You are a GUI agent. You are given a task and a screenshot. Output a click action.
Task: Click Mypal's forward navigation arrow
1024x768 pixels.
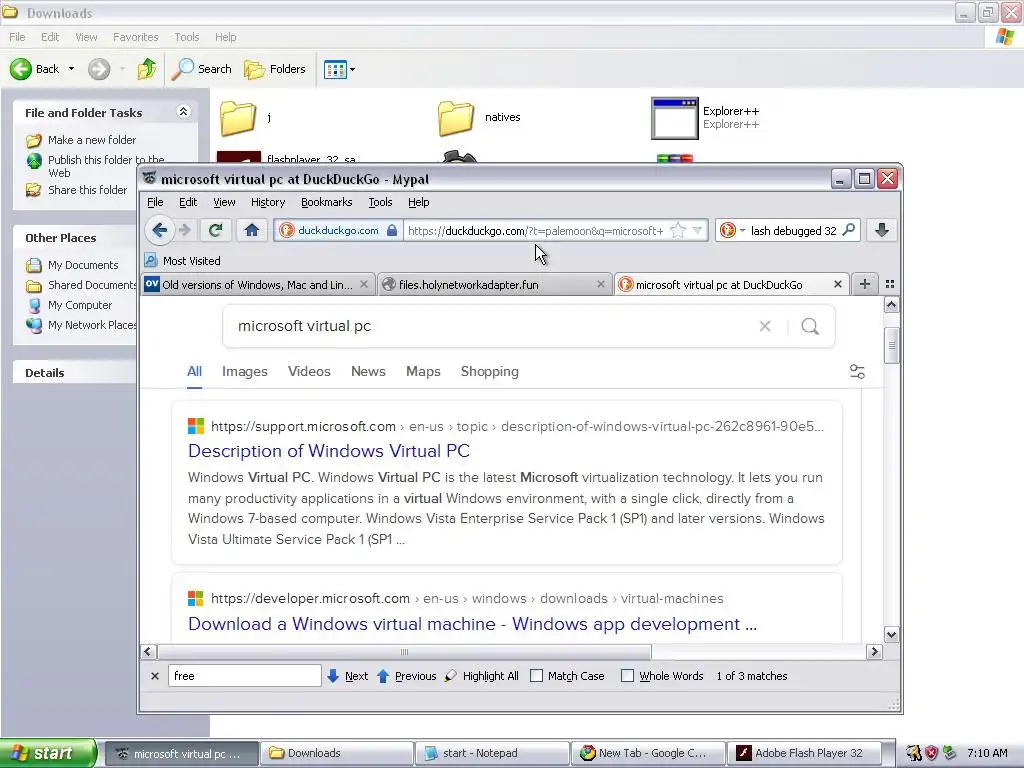click(x=185, y=230)
